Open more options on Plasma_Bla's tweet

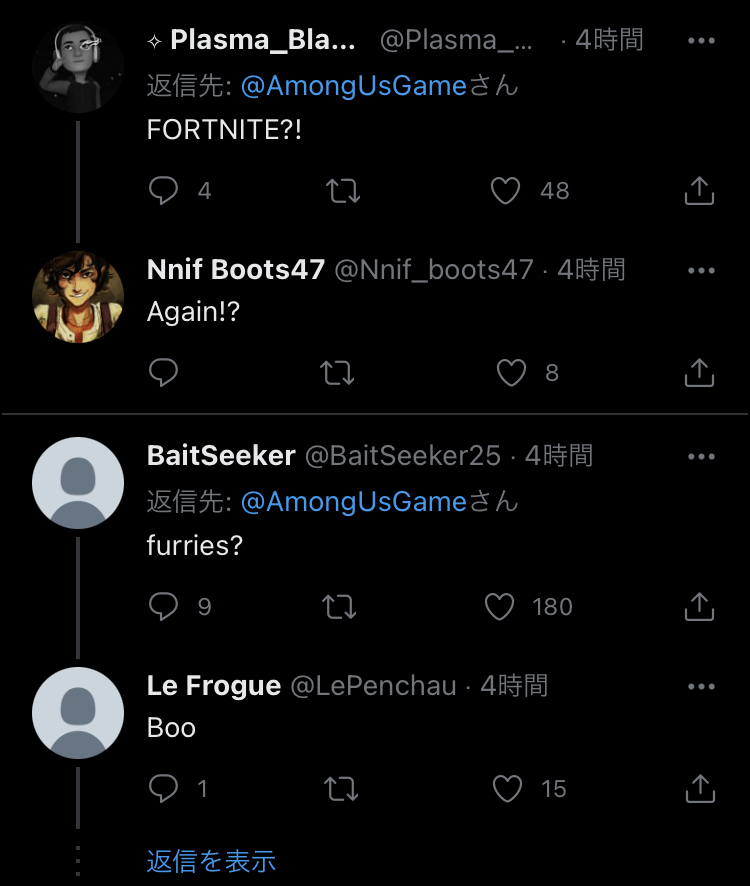(702, 41)
